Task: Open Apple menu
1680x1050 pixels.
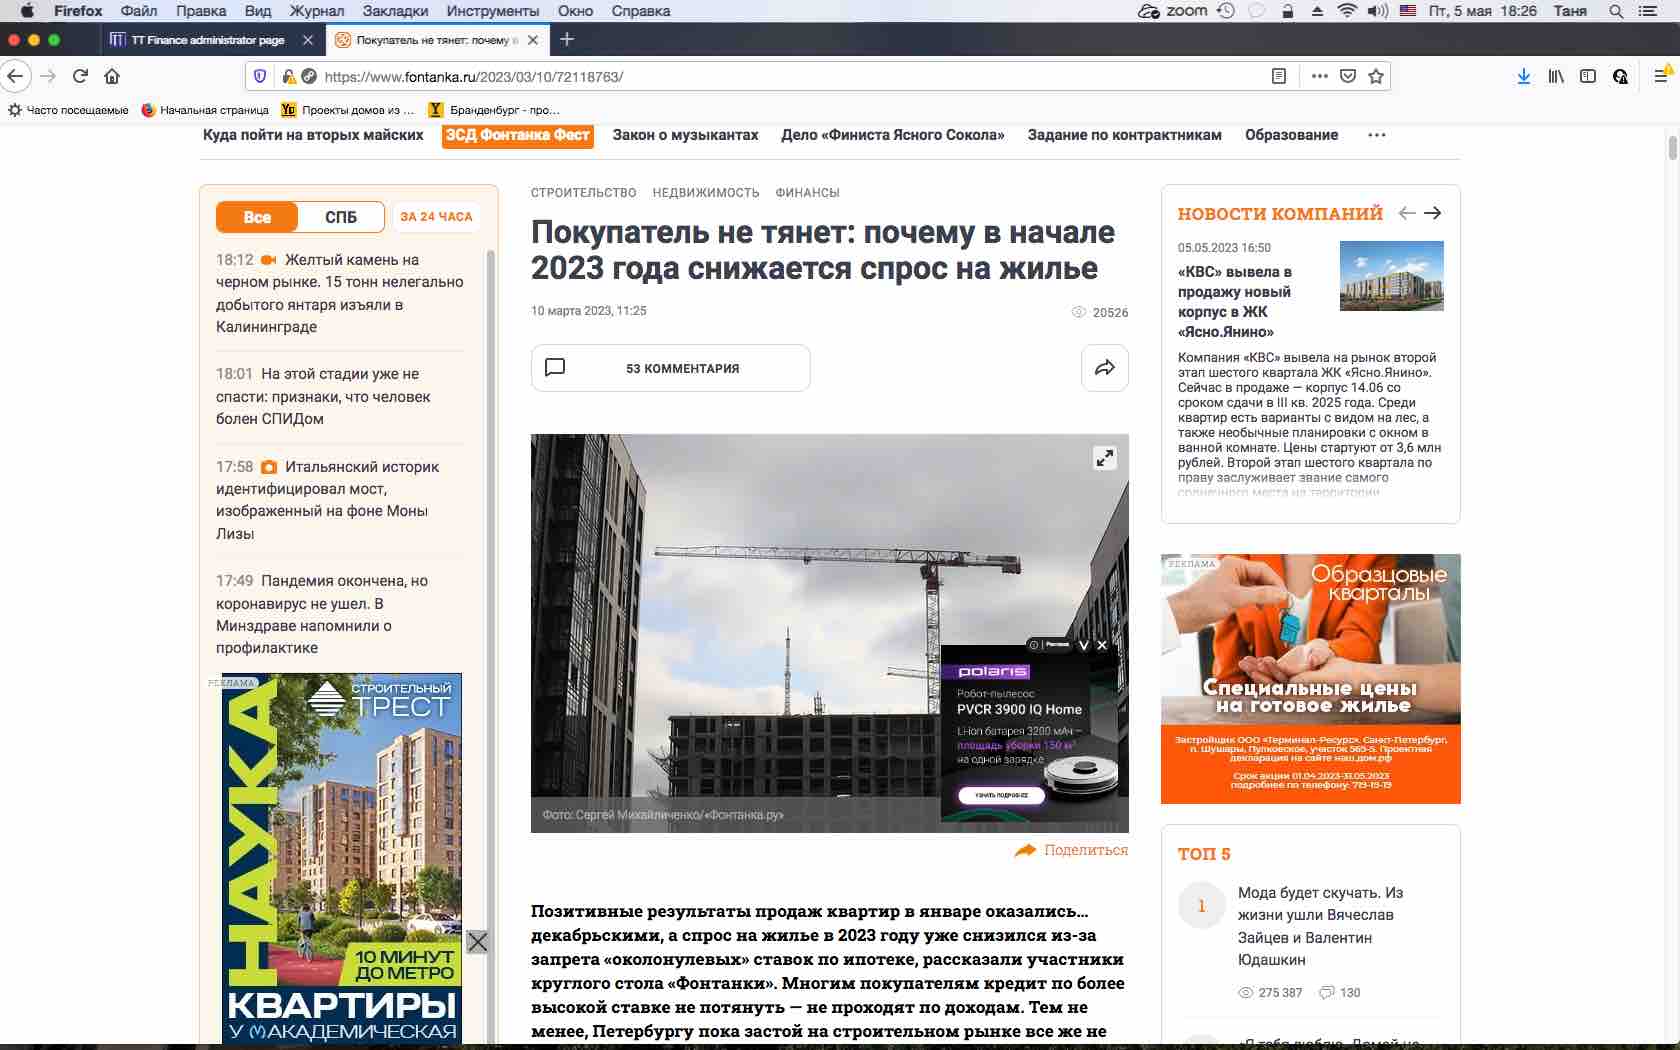Action: pyautogui.click(x=27, y=11)
